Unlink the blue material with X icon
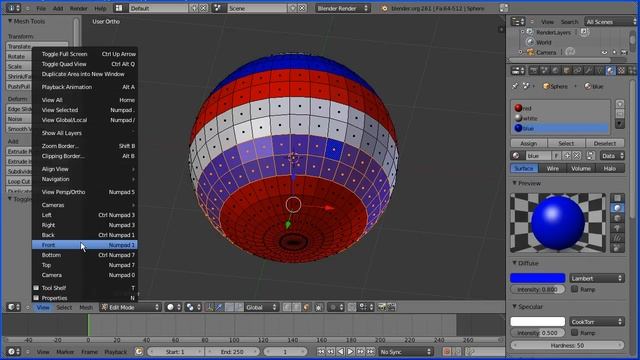Viewport: 640px width, 360px height. pyautogui.click(x=576, y=156)
